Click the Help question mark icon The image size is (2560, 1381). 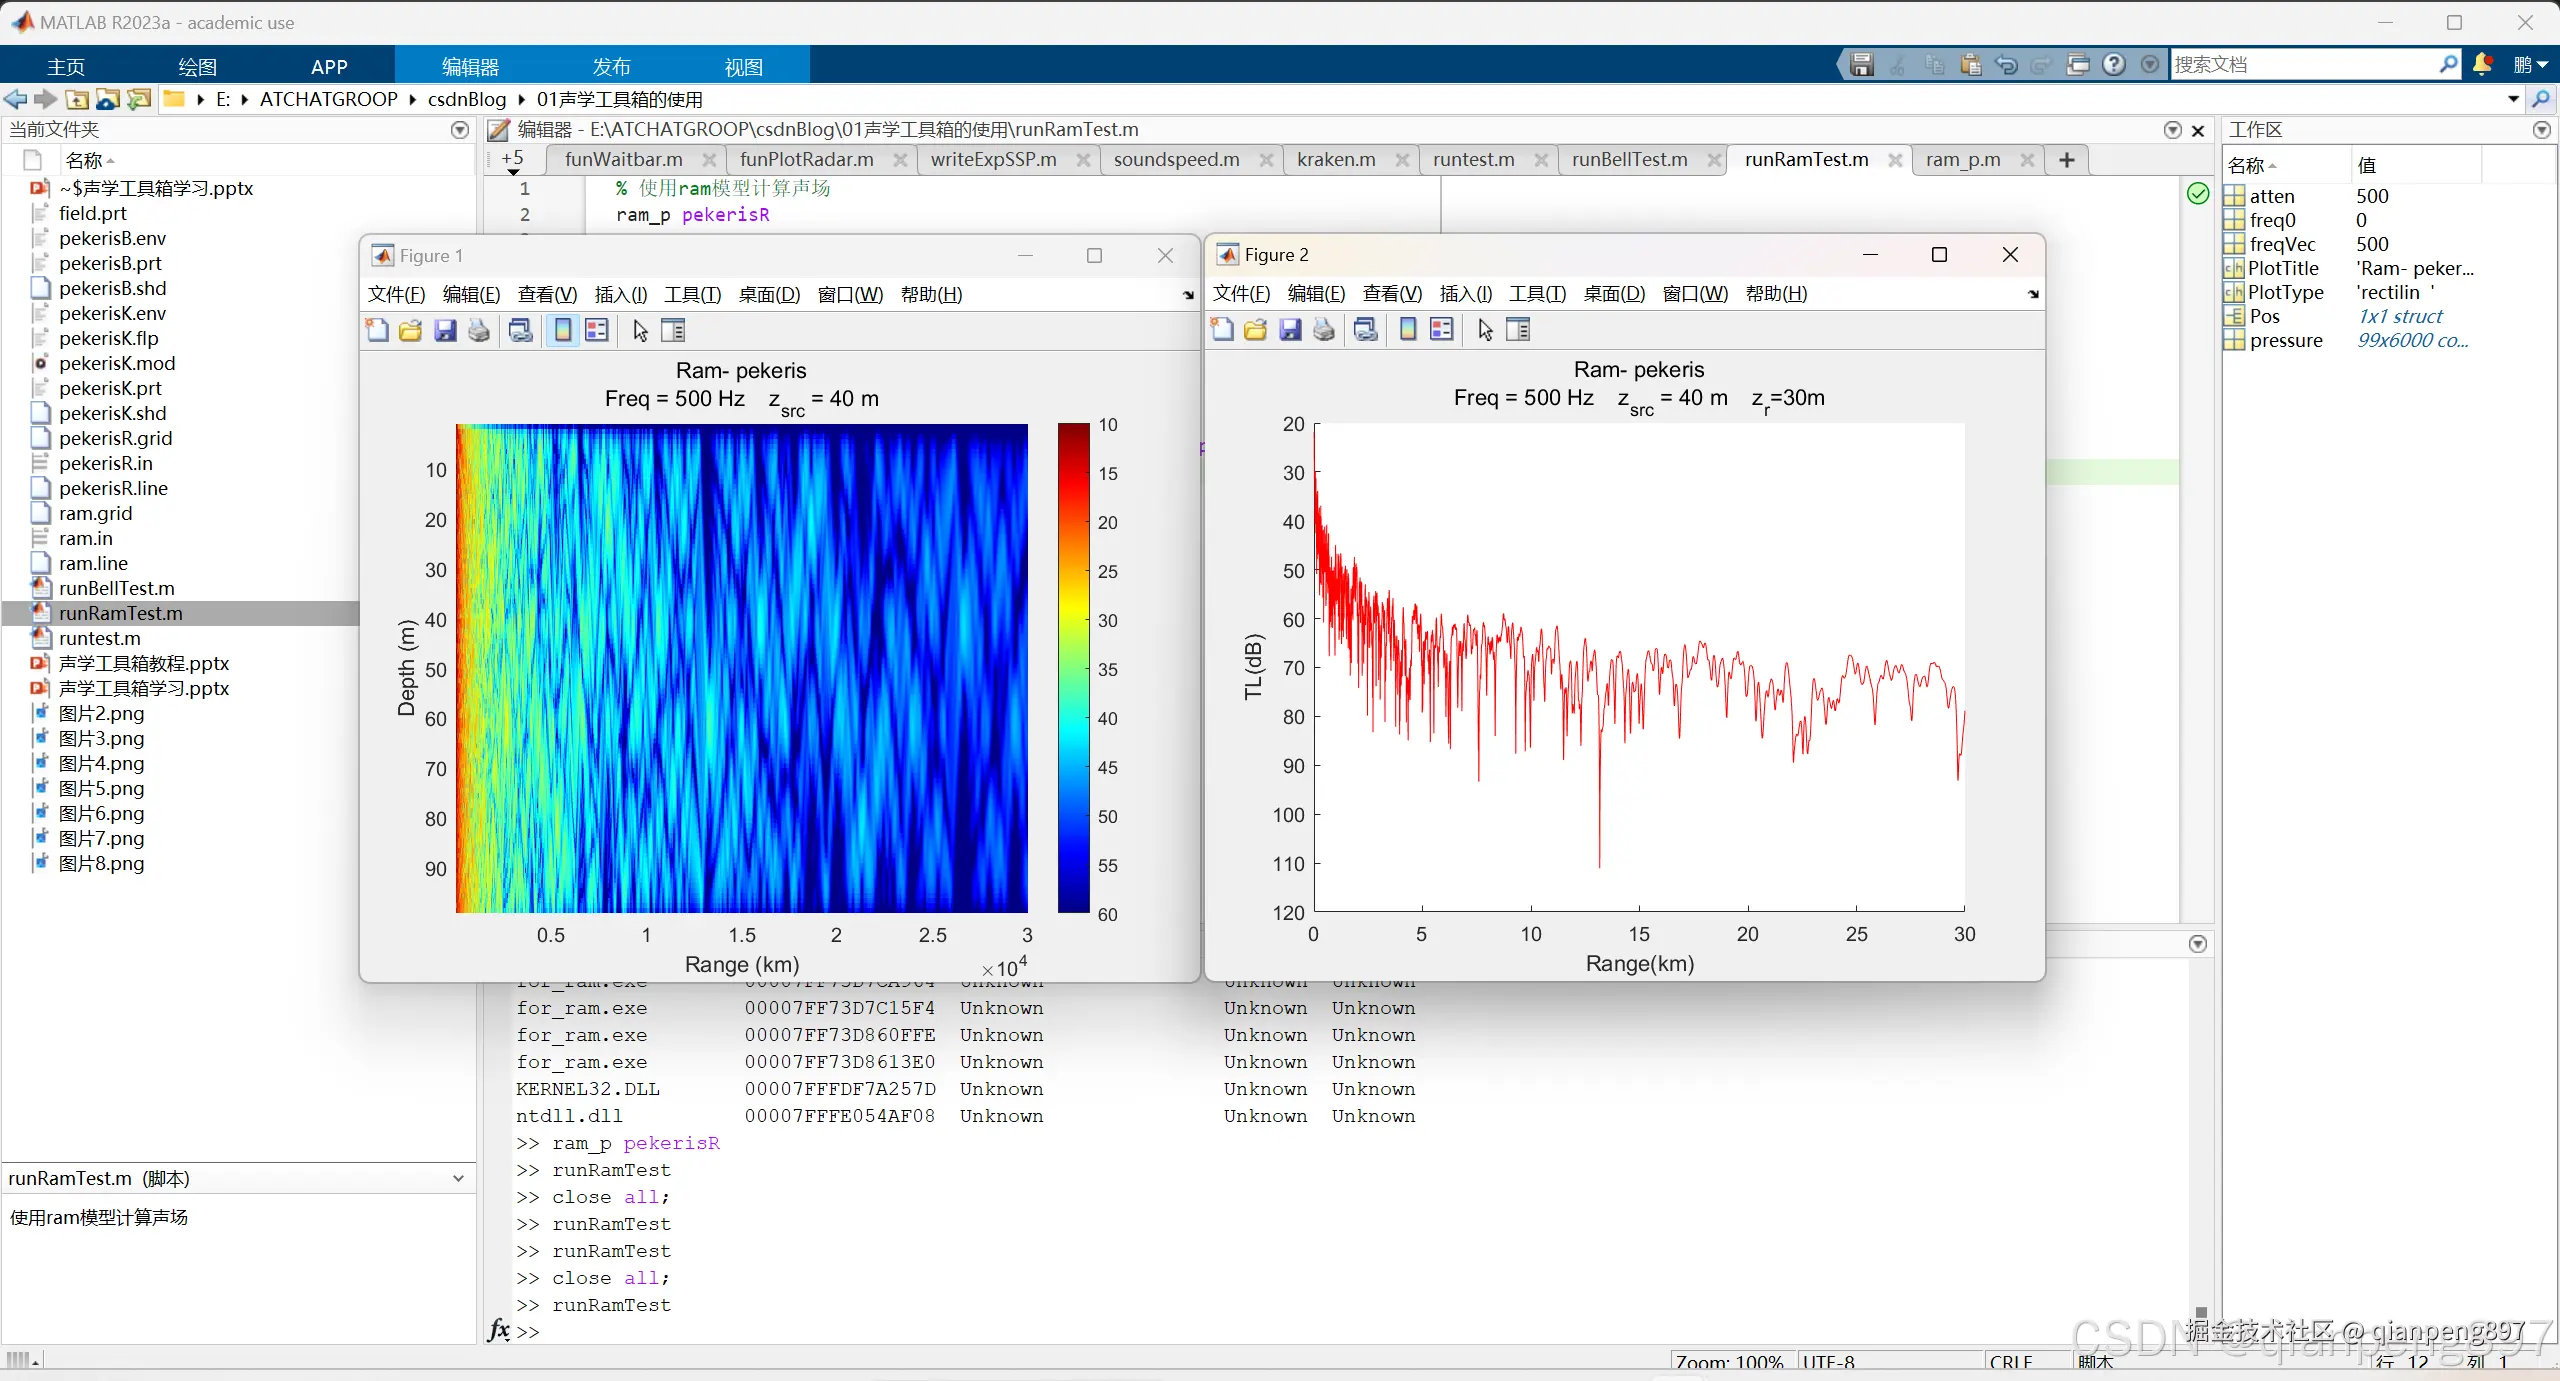2114,65
